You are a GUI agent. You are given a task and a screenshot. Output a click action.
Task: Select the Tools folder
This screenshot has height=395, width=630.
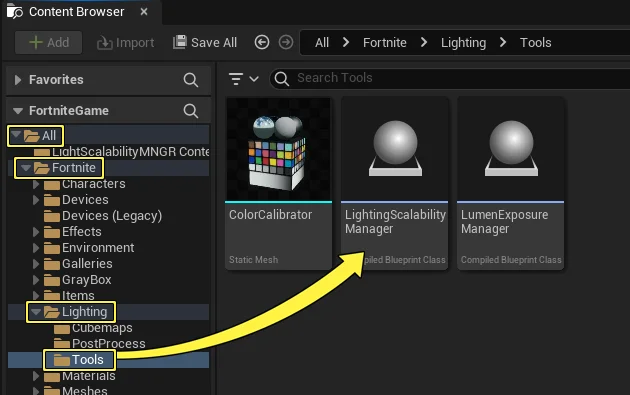coord(79,360)
